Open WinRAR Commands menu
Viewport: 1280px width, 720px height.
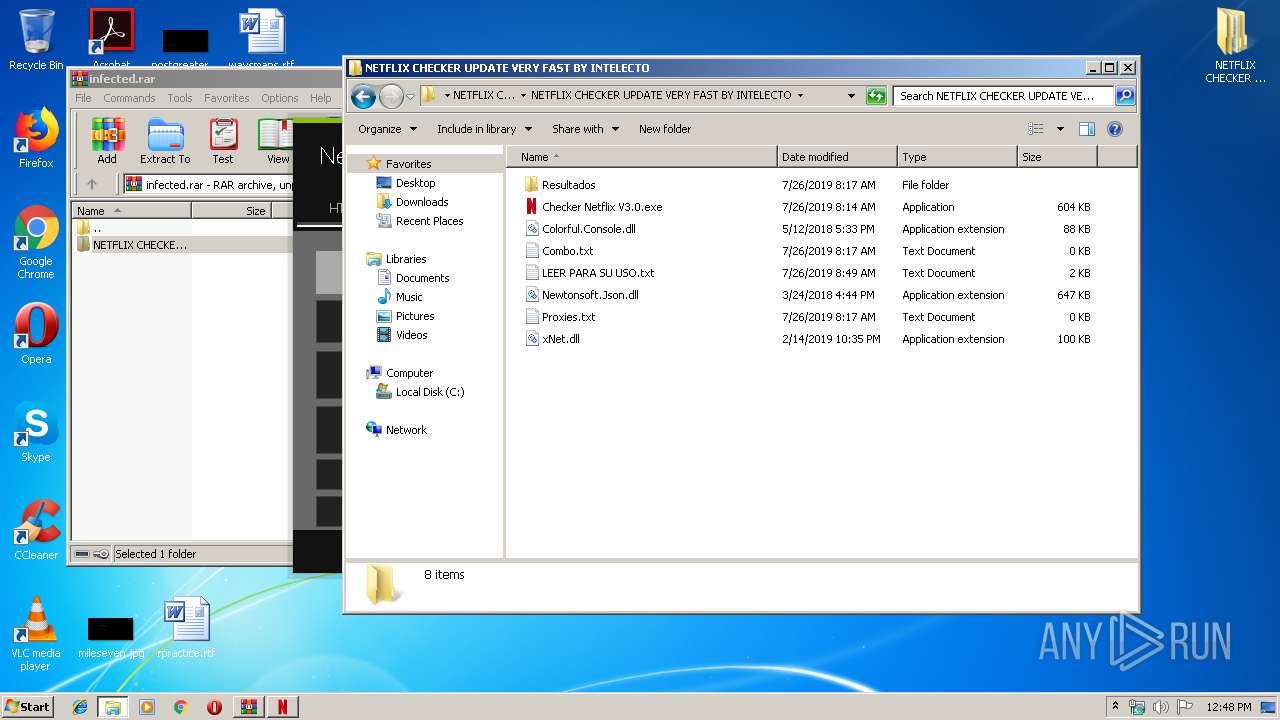point(129,98)
